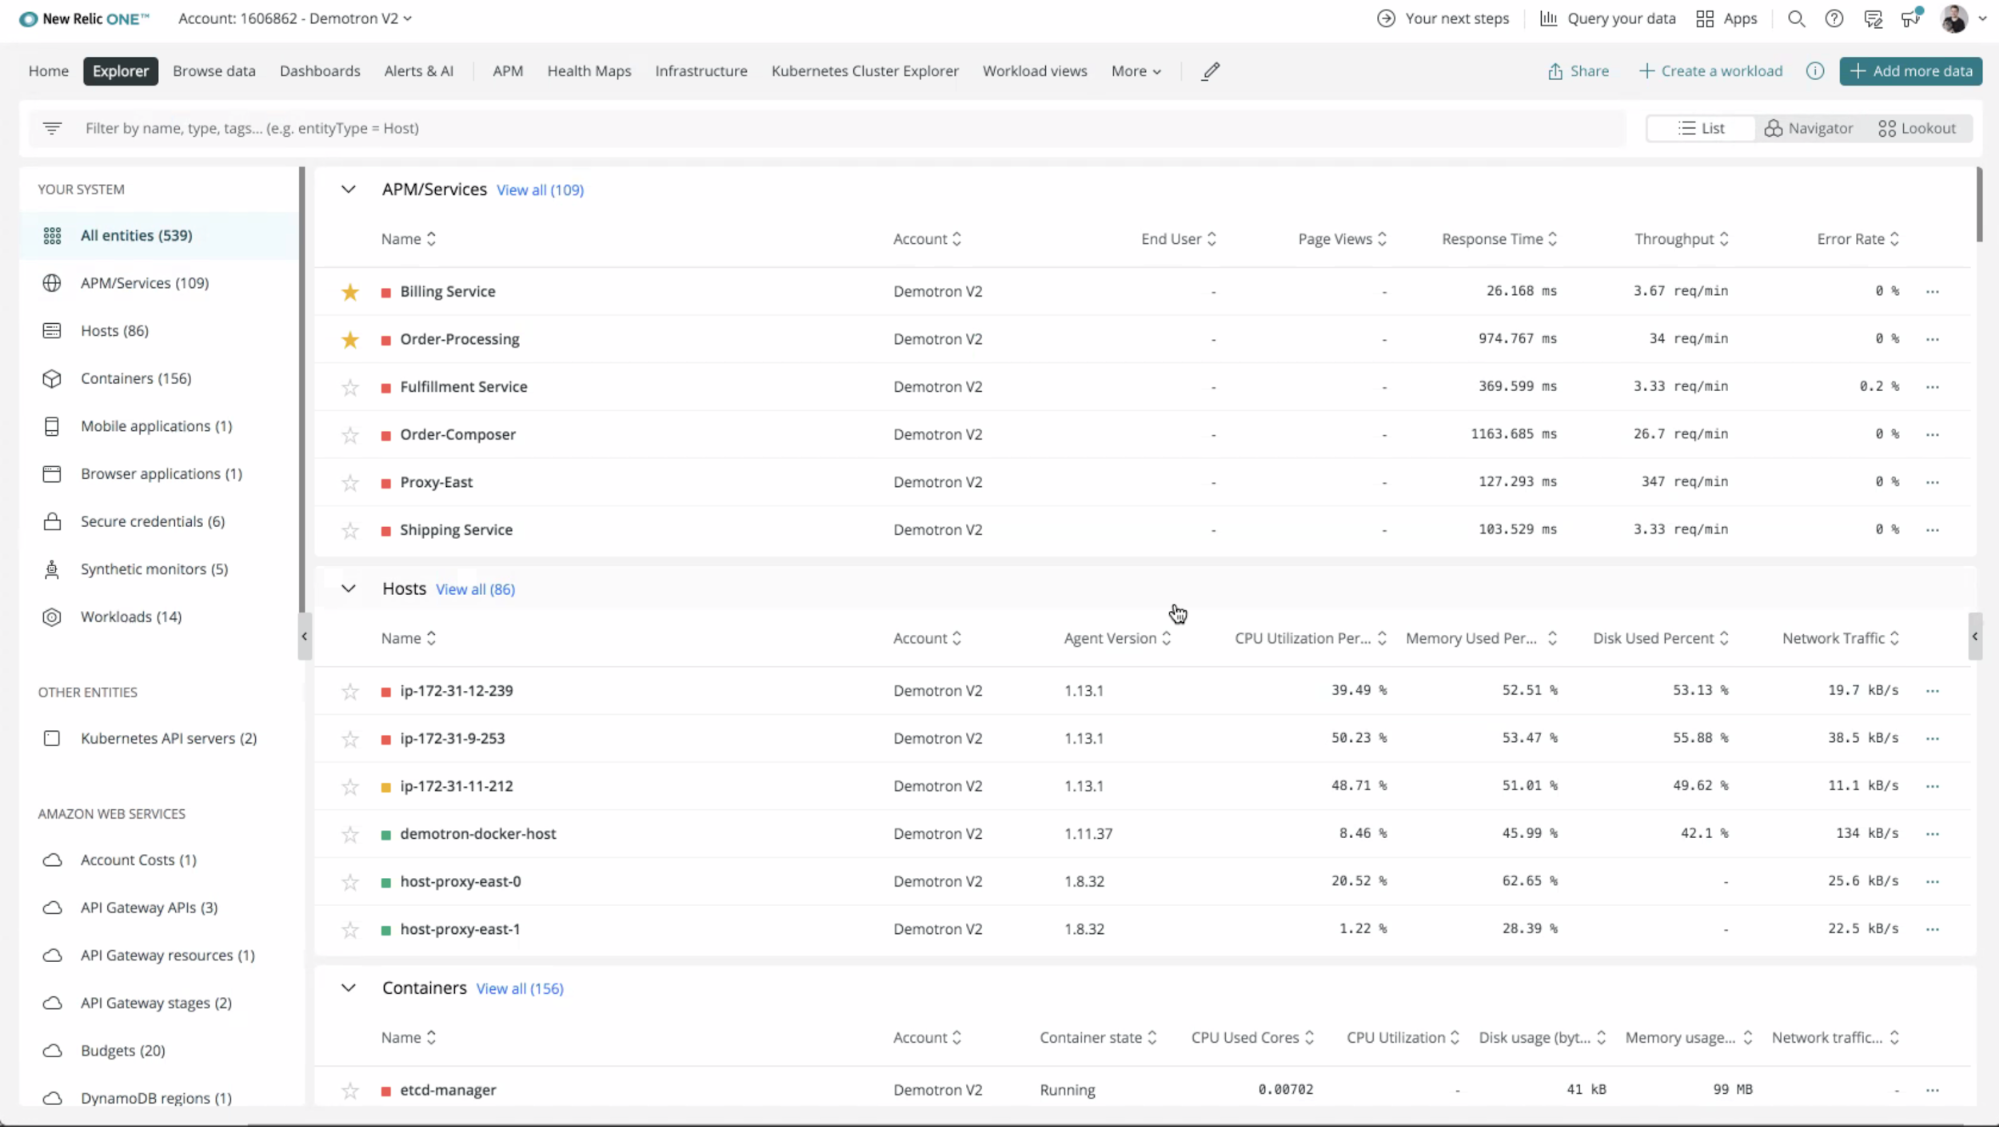Screen dimensions: 1999x1127
Task: Unfavorite the Order-Processing star
Action: click(x=350, y=340)
